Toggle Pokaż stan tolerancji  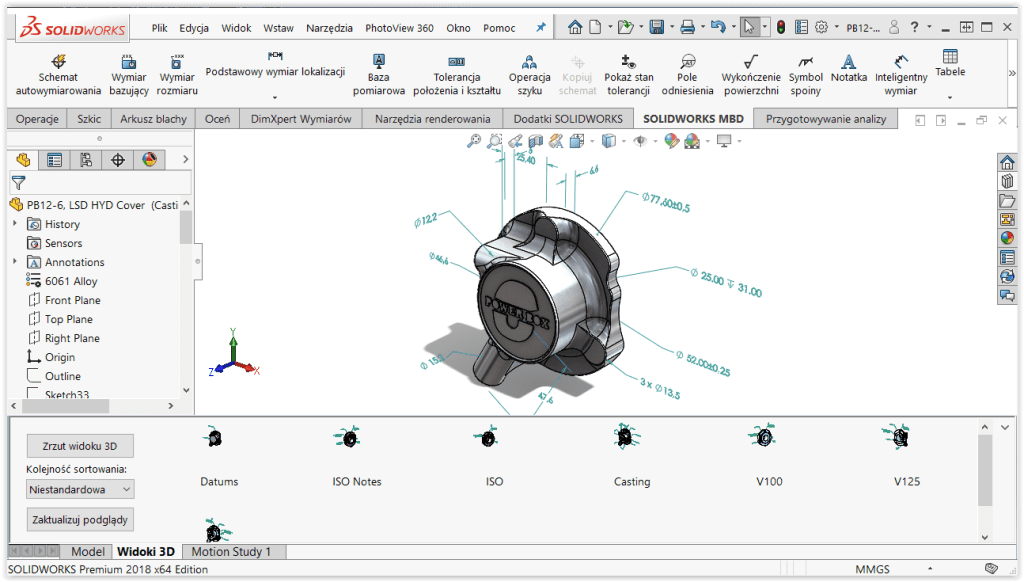(x=628, y=75)
